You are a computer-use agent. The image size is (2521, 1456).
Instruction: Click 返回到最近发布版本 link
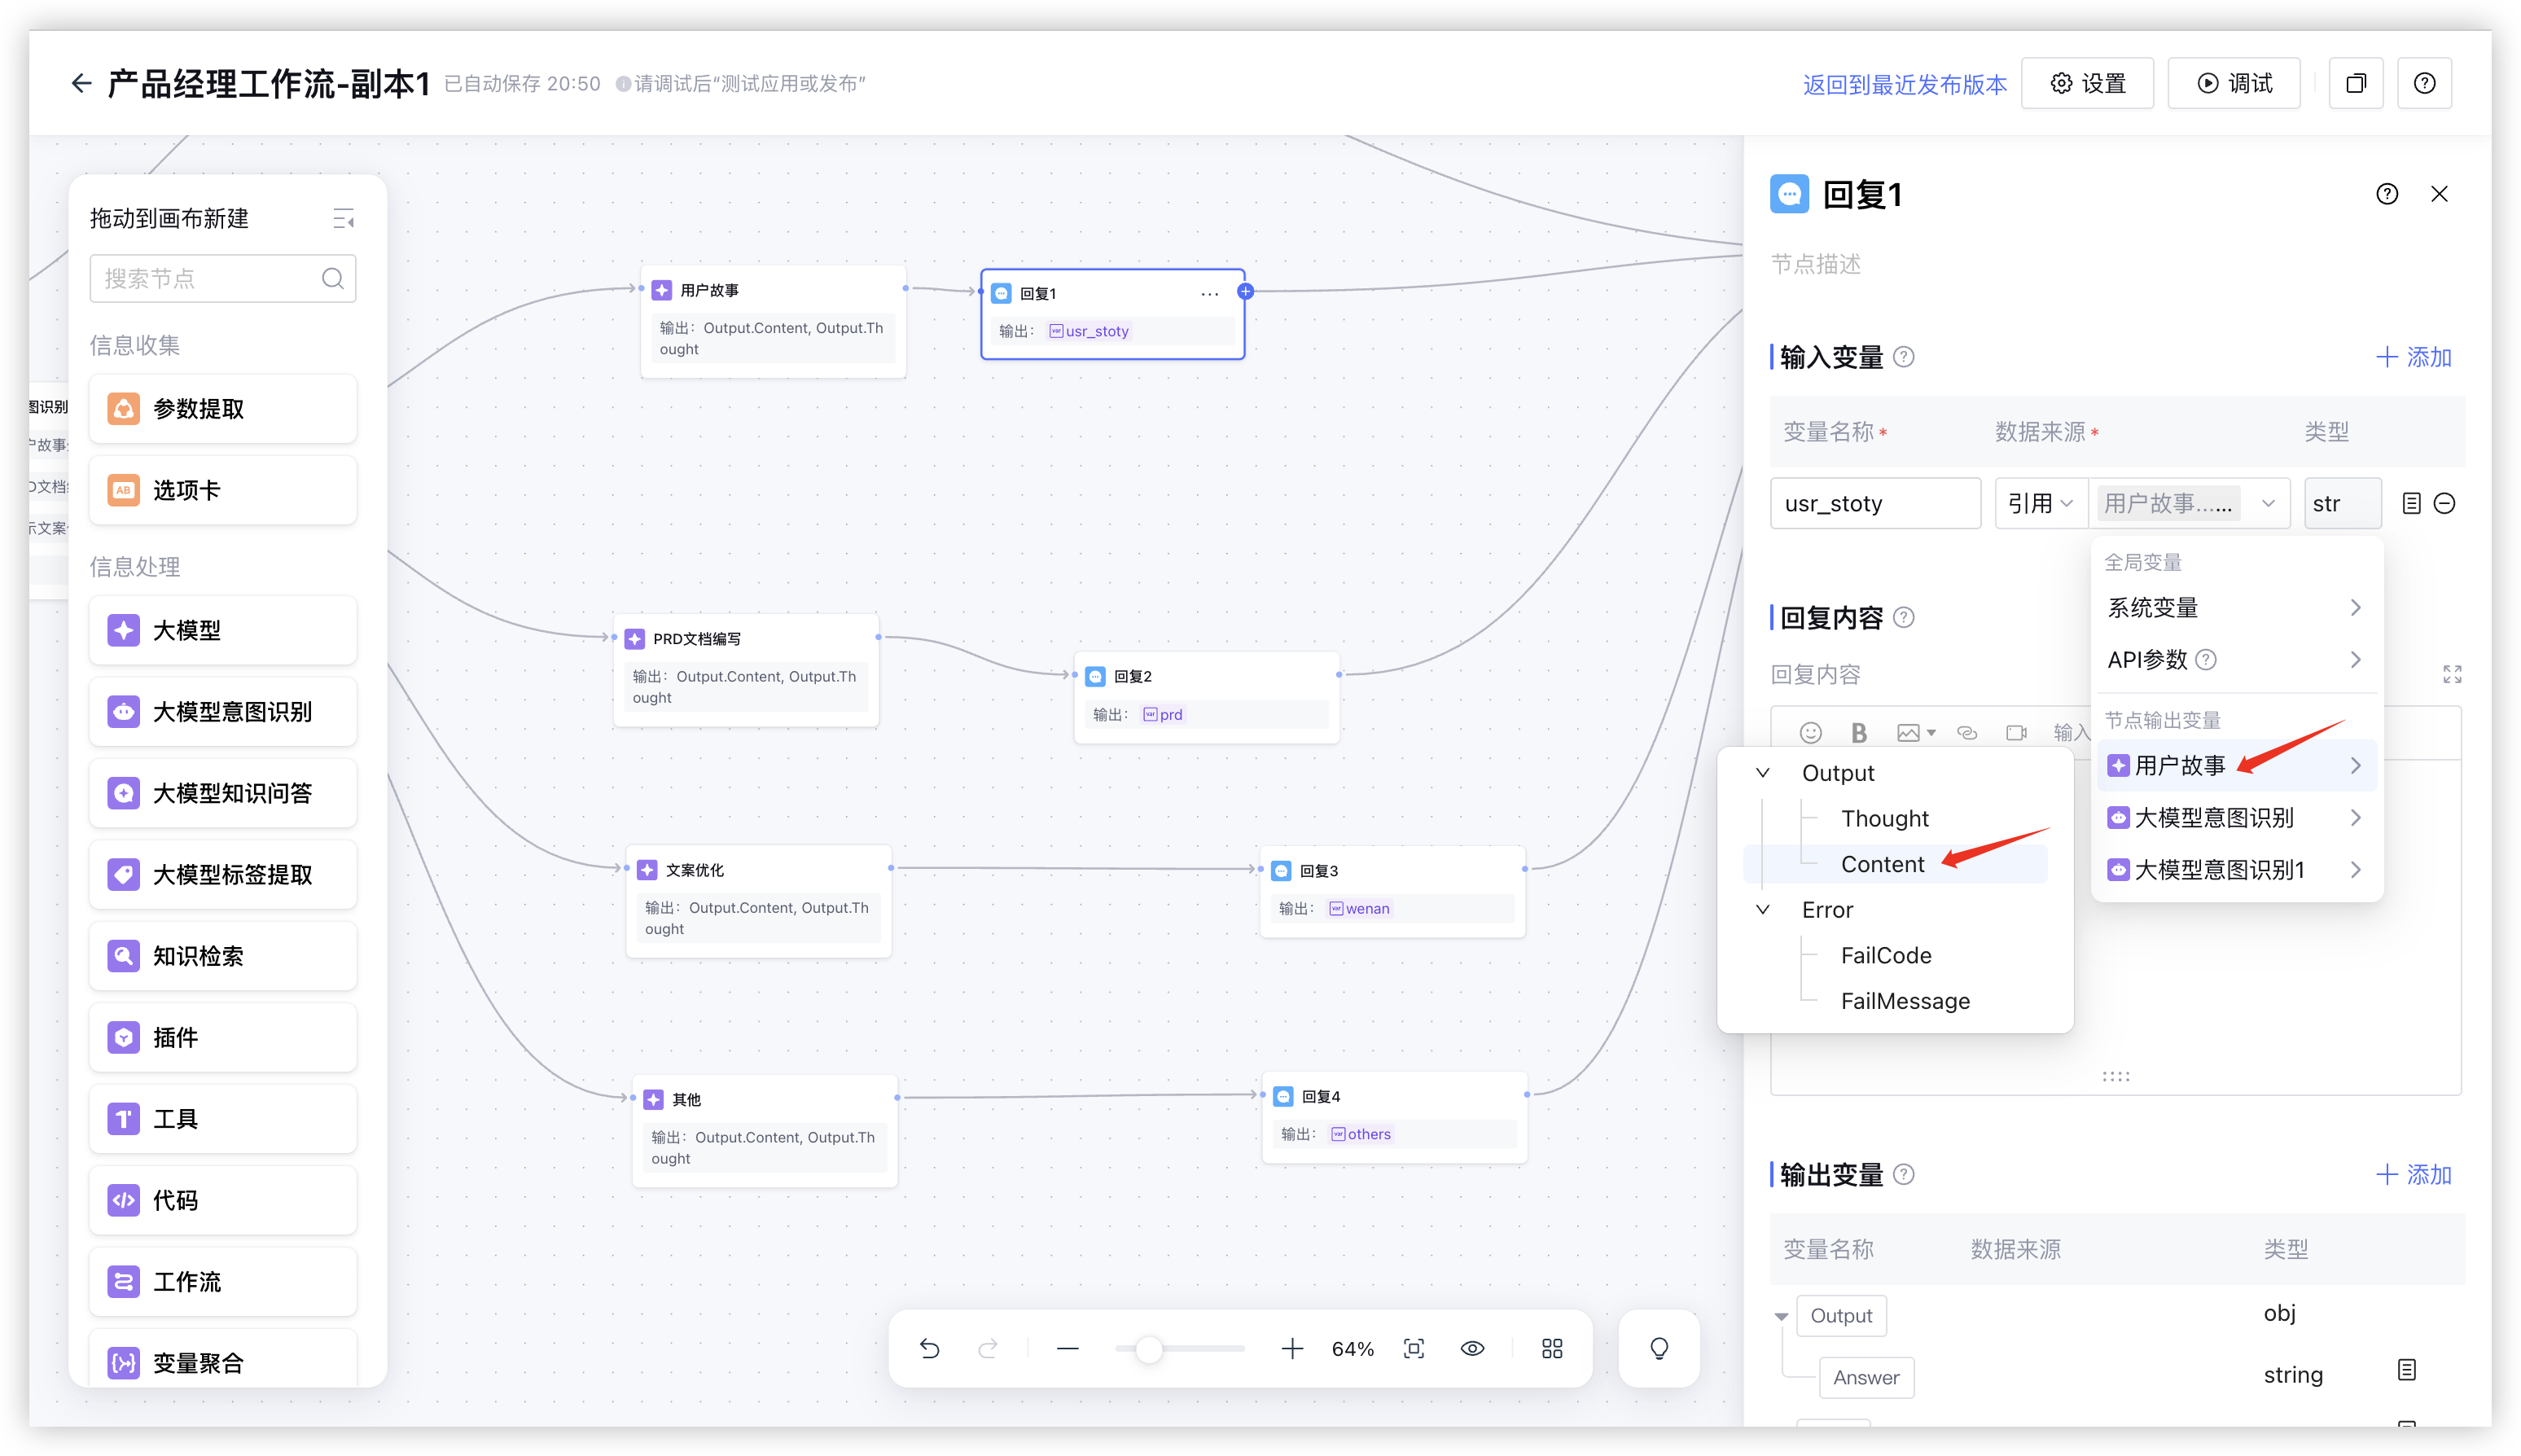pyautogui.click(x=1904, y=84)
